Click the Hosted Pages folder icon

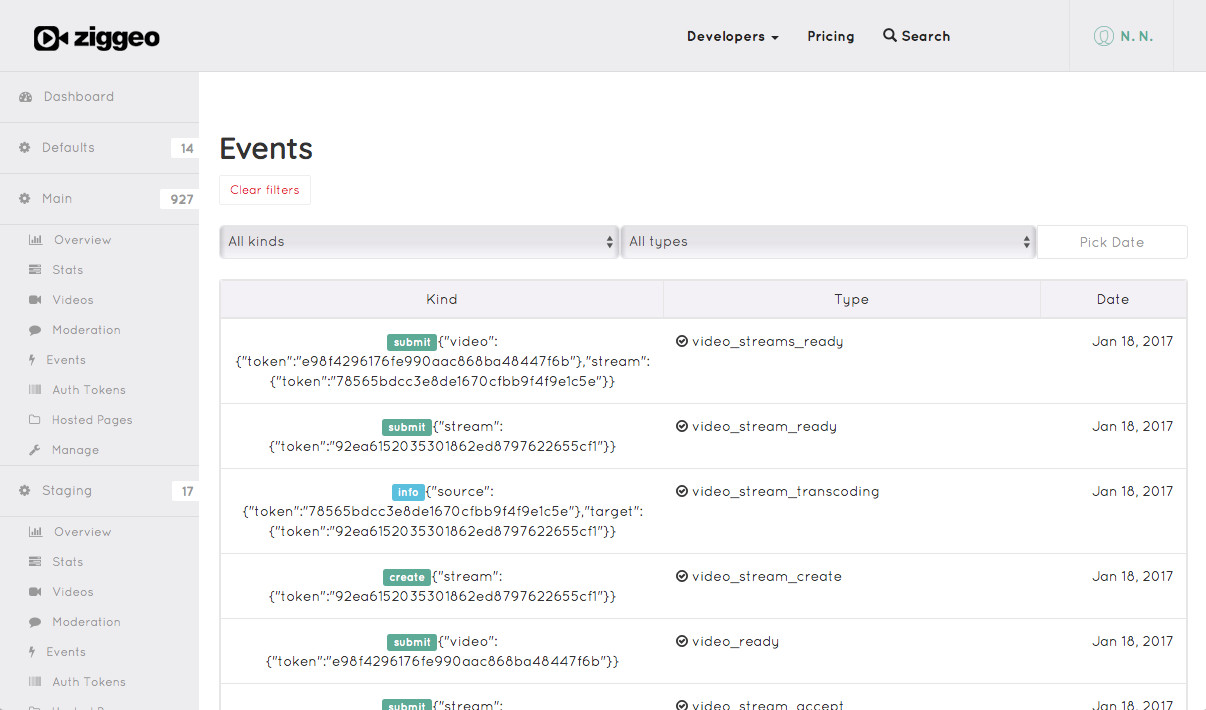coord(35,420)
